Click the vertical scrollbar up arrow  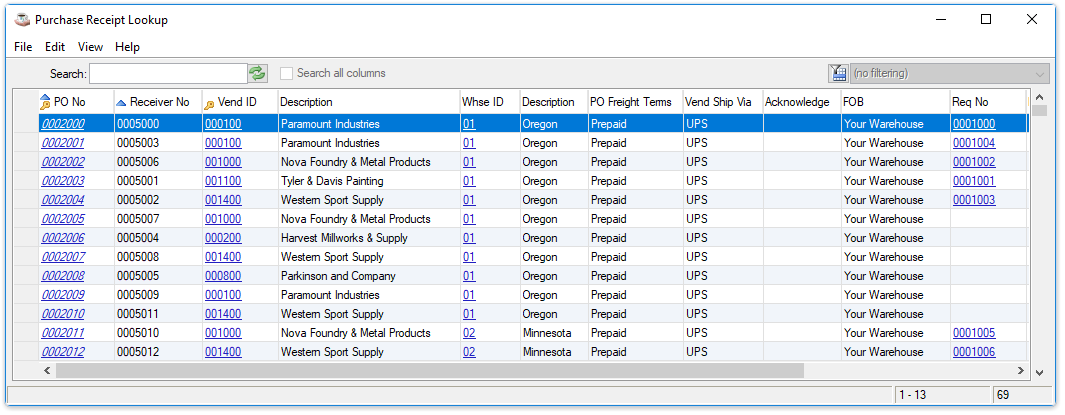[1039, 97]
